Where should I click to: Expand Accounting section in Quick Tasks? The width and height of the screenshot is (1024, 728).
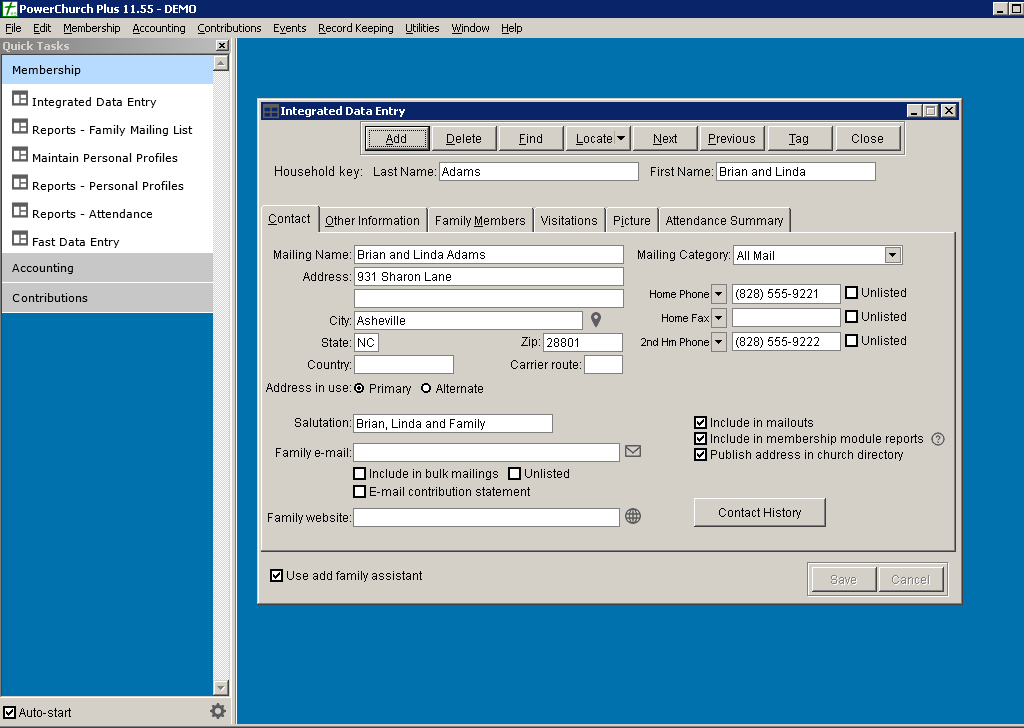107,268
